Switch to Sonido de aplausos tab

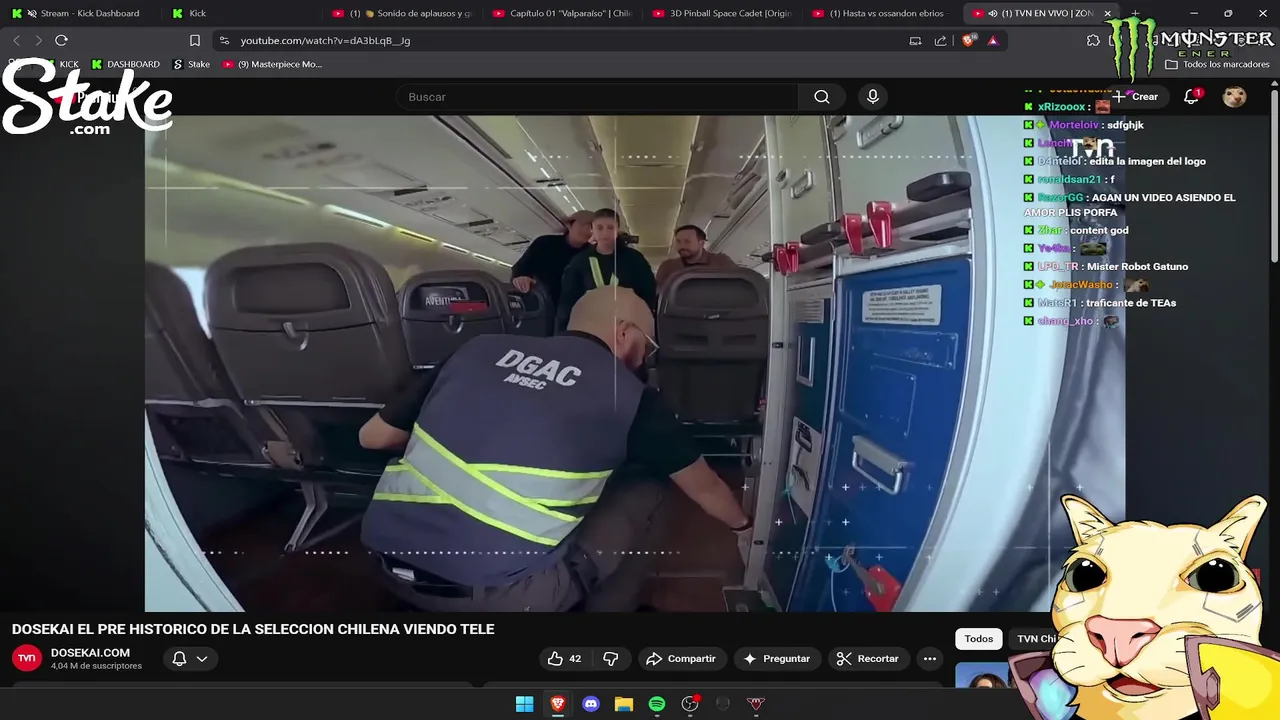(403, 13)
